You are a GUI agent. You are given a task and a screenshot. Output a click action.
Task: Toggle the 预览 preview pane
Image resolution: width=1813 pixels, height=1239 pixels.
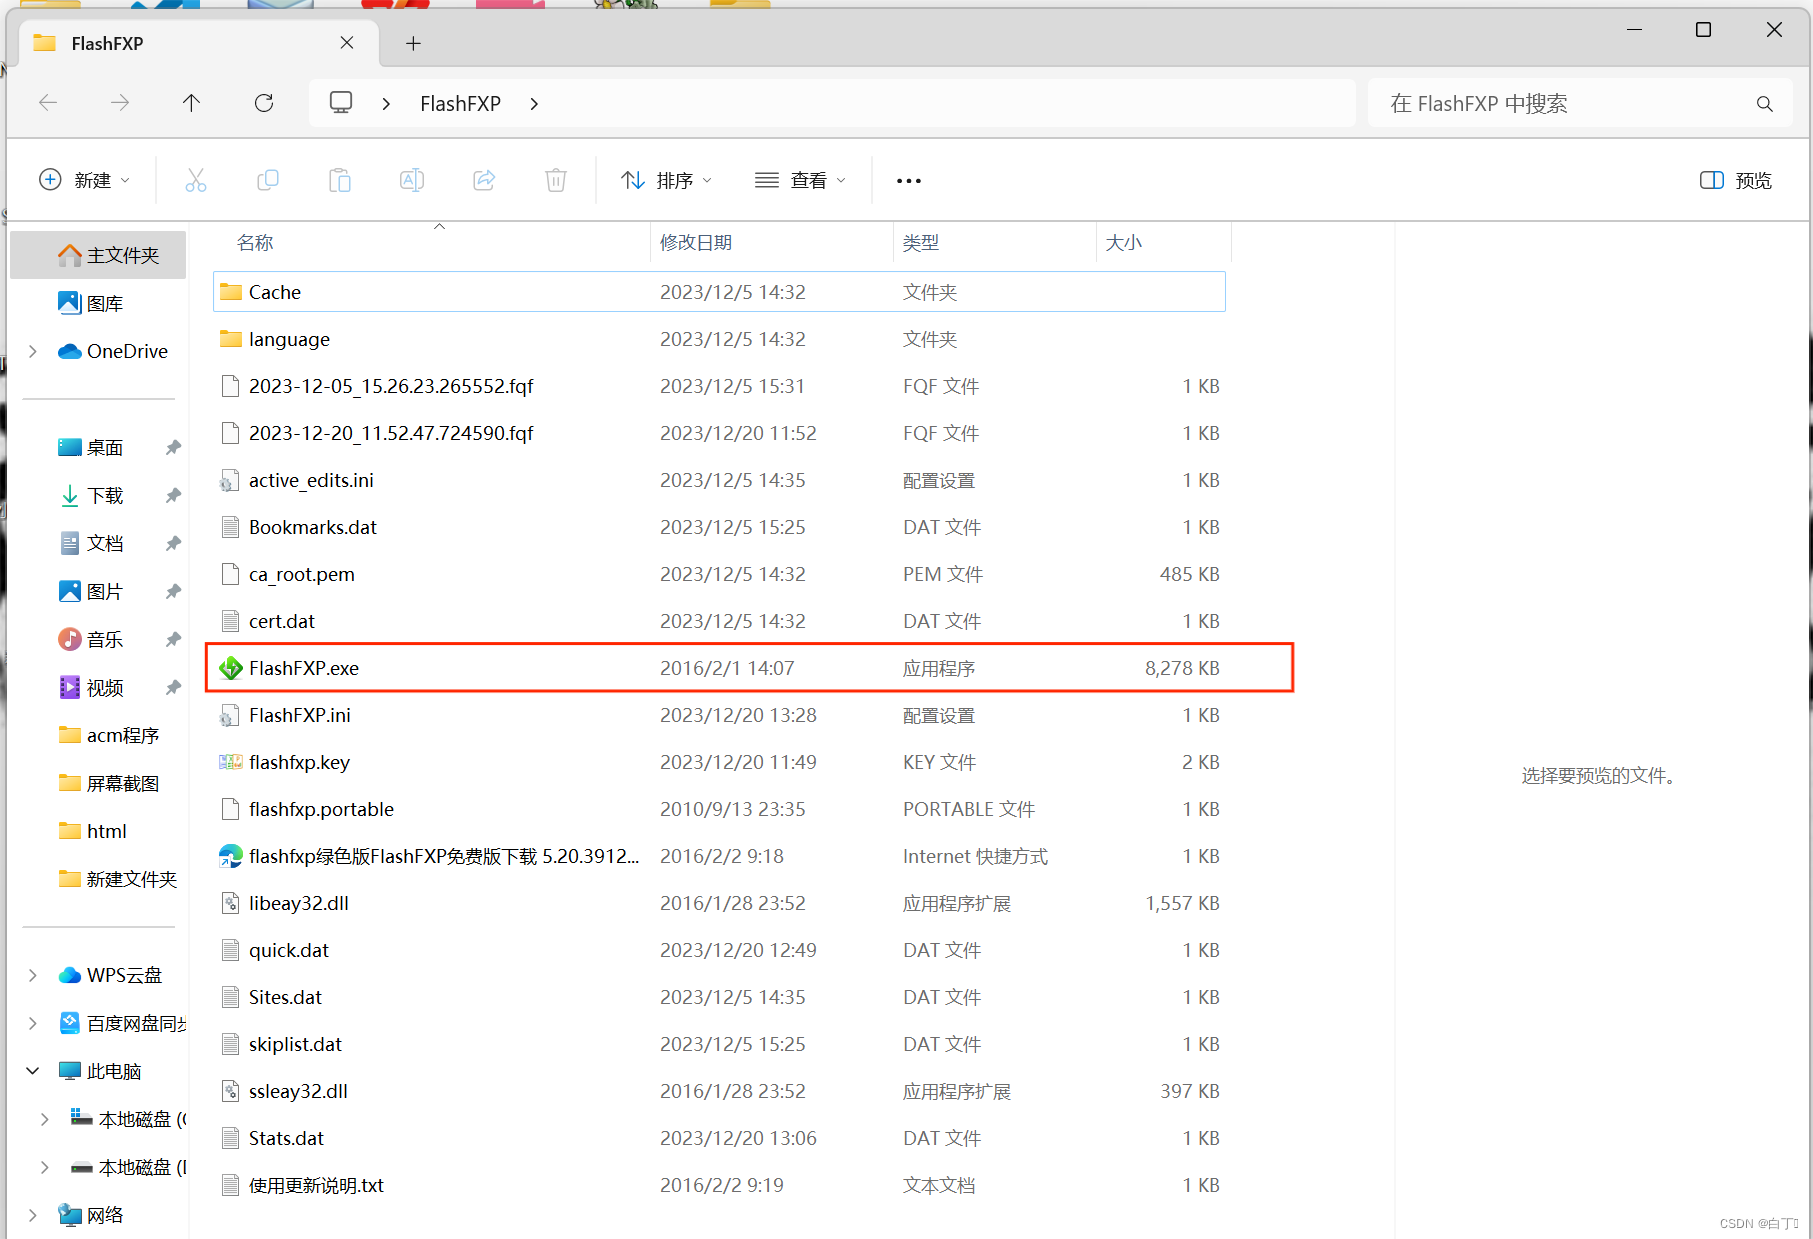click(x=1736, y=180)
